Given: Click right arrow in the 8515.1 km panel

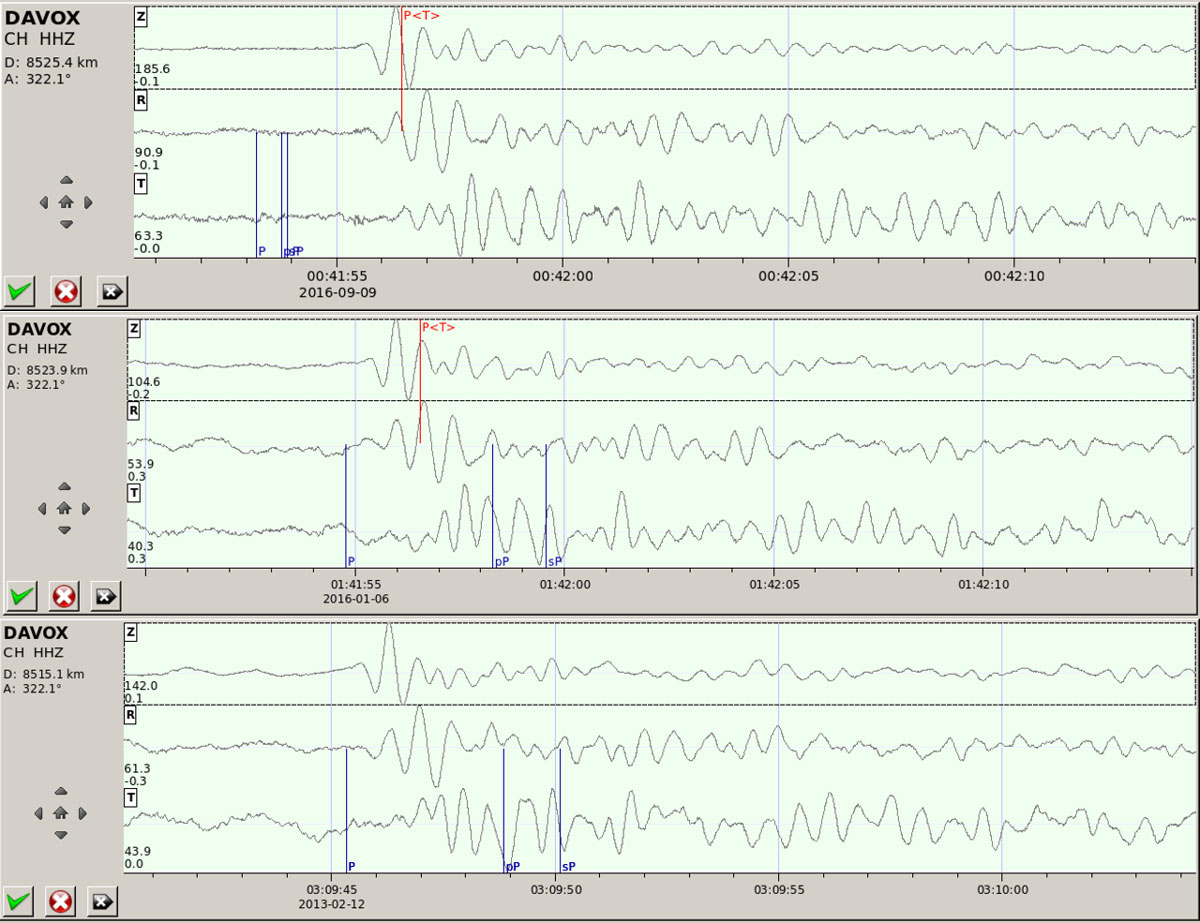Looking at the screenshot, I should 82,812.
